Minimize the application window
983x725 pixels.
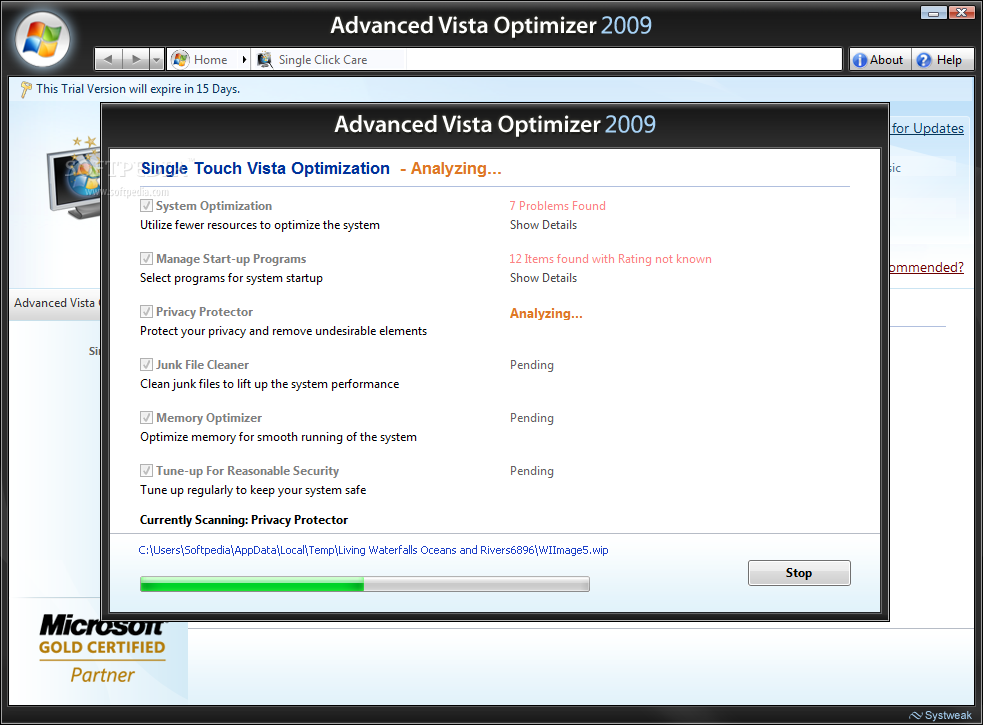[933, 13]
